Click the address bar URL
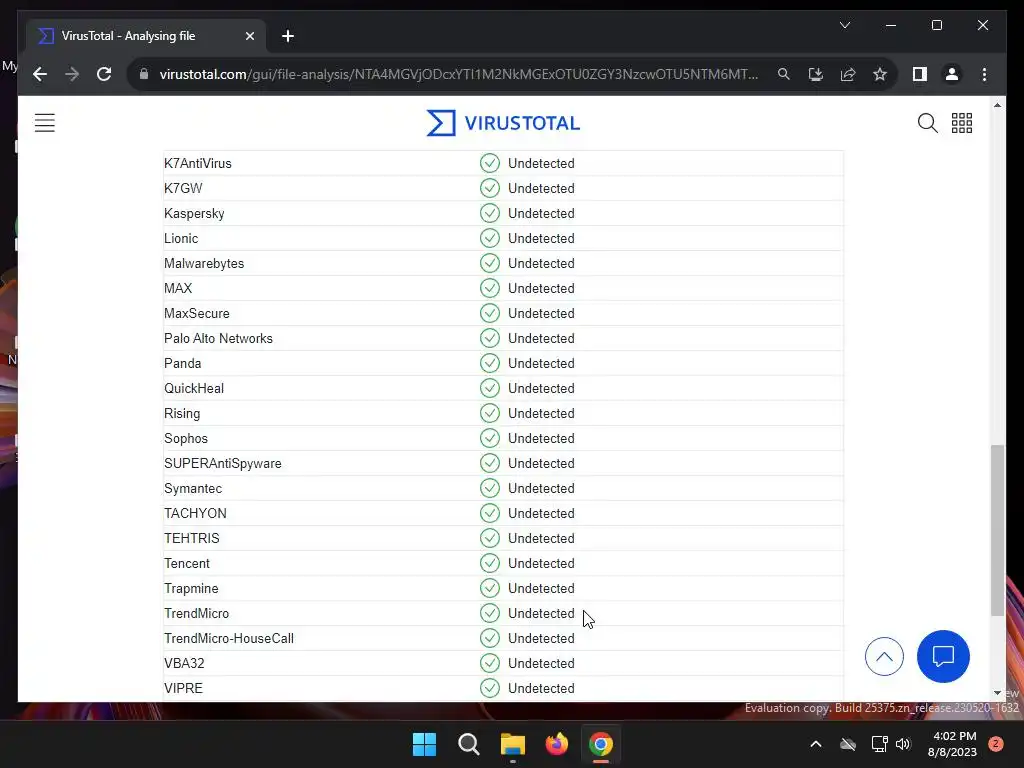1024x768 pixels. 459,74
